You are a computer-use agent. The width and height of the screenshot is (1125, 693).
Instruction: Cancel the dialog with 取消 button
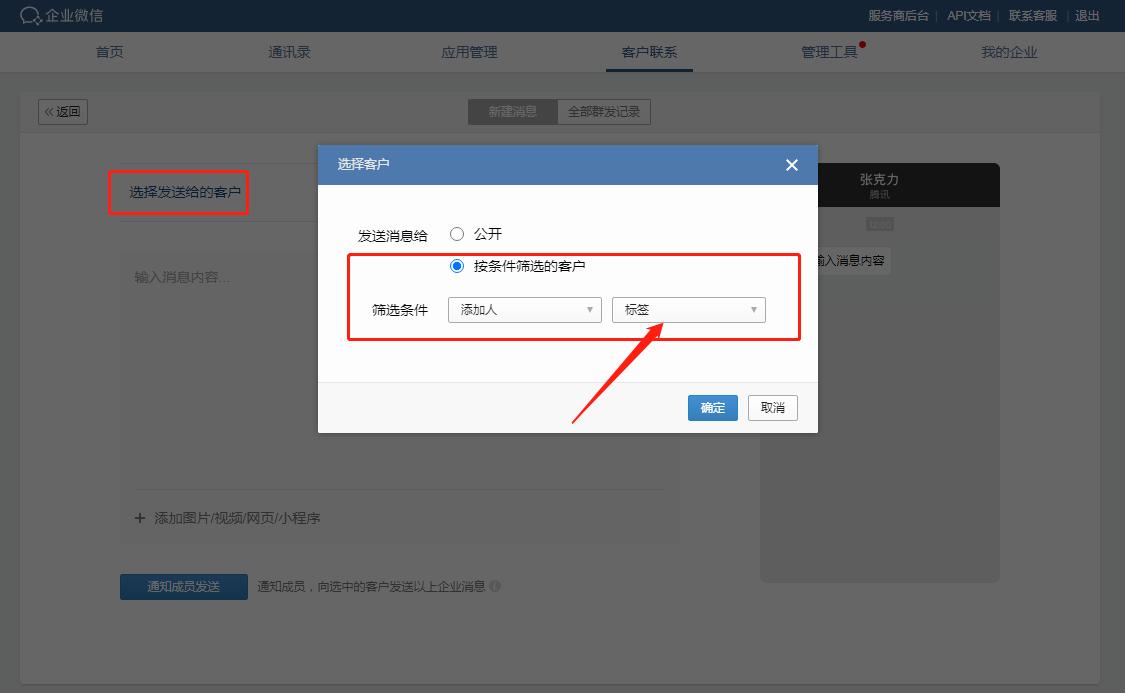click(772, 407)
